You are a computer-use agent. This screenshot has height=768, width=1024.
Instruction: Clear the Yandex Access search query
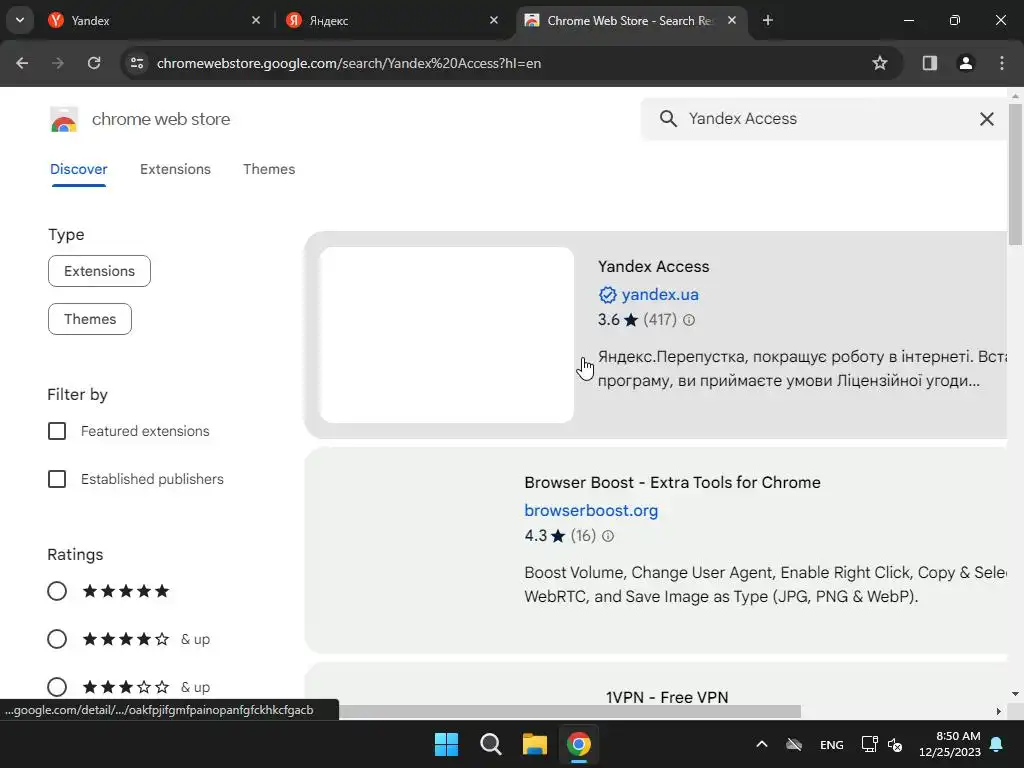pyautogui.click(x=987, y=119)
